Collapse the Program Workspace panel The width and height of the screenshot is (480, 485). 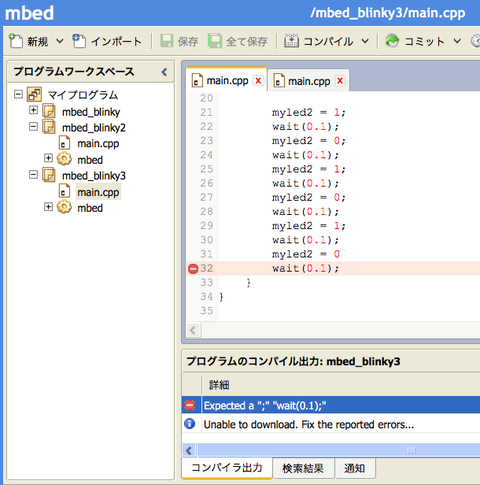[x=164, y=72]
